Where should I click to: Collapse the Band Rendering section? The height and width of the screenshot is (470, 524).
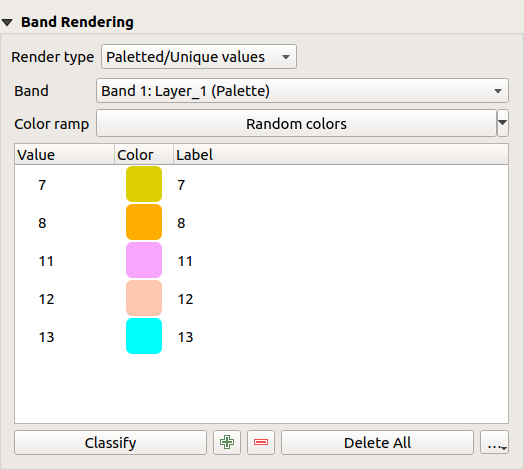(x=7, y=22)
